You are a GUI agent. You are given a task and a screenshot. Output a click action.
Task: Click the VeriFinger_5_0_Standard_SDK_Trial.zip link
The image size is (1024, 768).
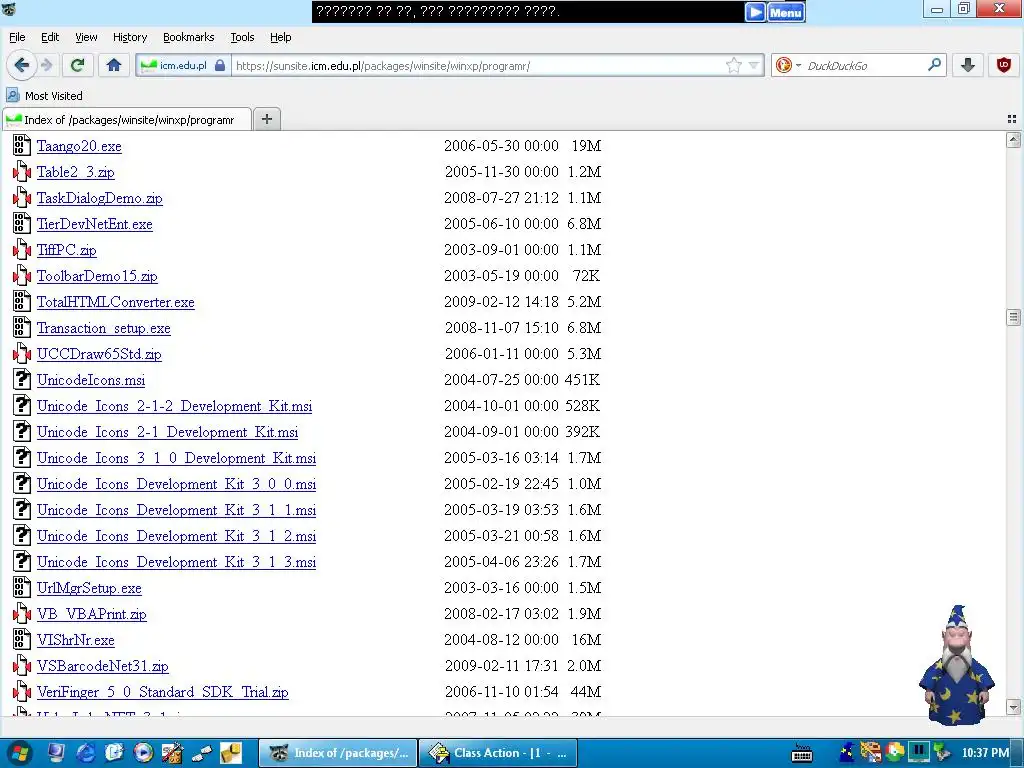click(163, 692)
